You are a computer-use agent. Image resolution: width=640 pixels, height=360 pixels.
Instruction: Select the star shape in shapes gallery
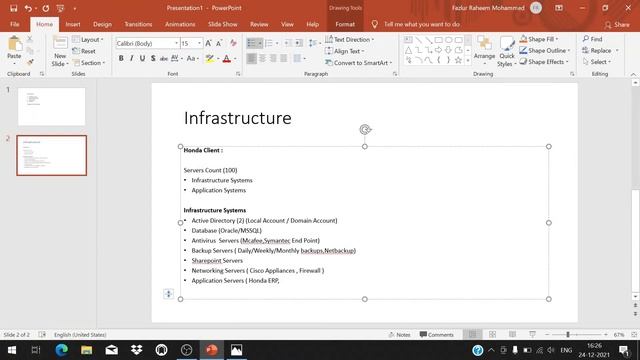click(458, 60)
